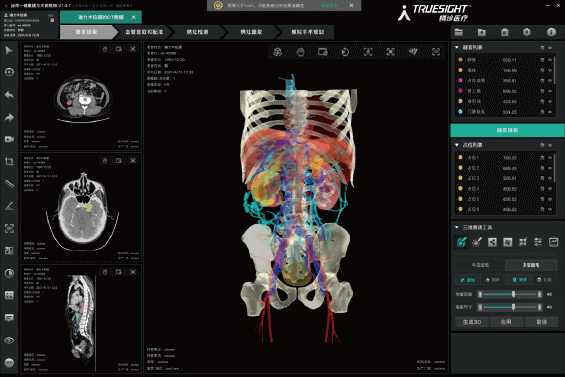Adjust the lower brush size slider handle
The image size is (565, 377).
pyautogui.click(x=513, y=307)
